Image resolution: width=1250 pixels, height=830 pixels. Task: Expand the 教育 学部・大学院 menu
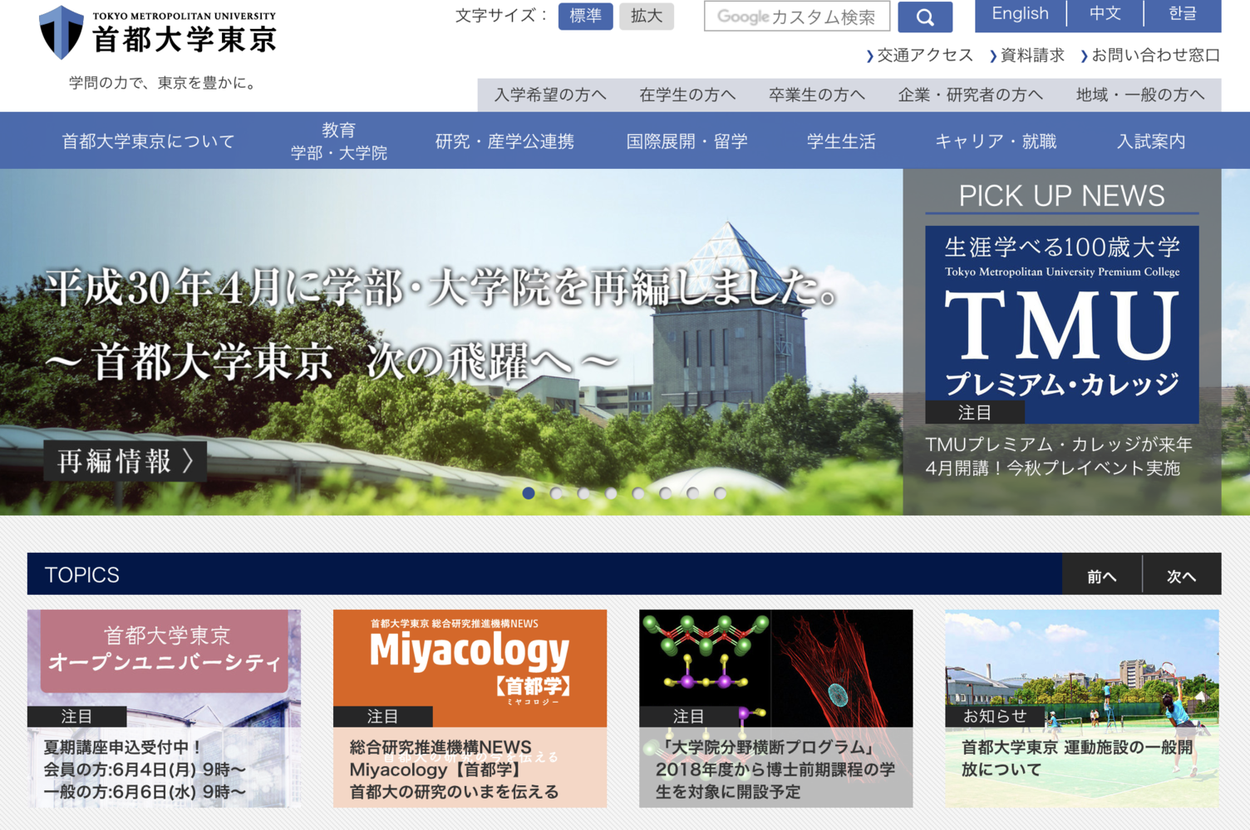click(x=339, y=141)
